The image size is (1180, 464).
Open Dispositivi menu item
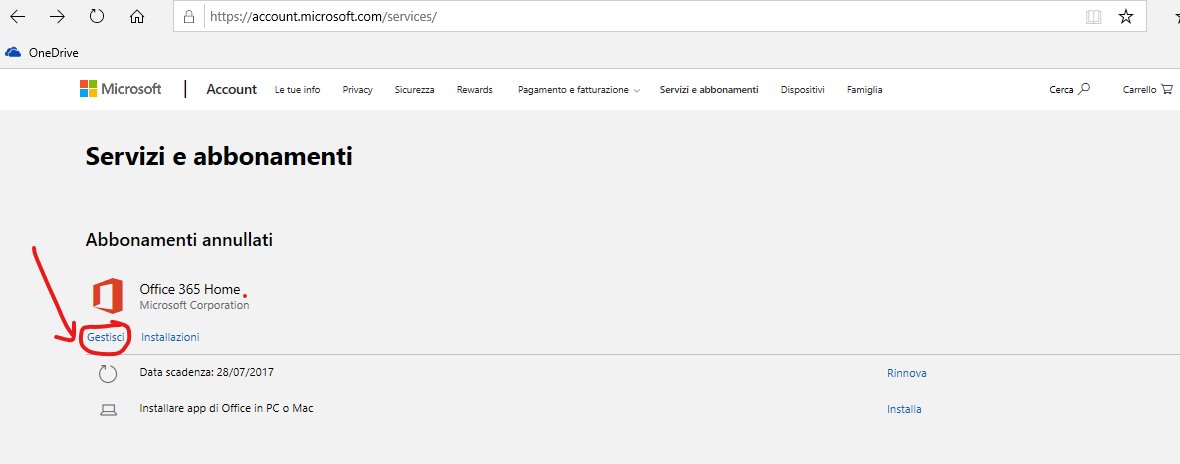(802, 90)
